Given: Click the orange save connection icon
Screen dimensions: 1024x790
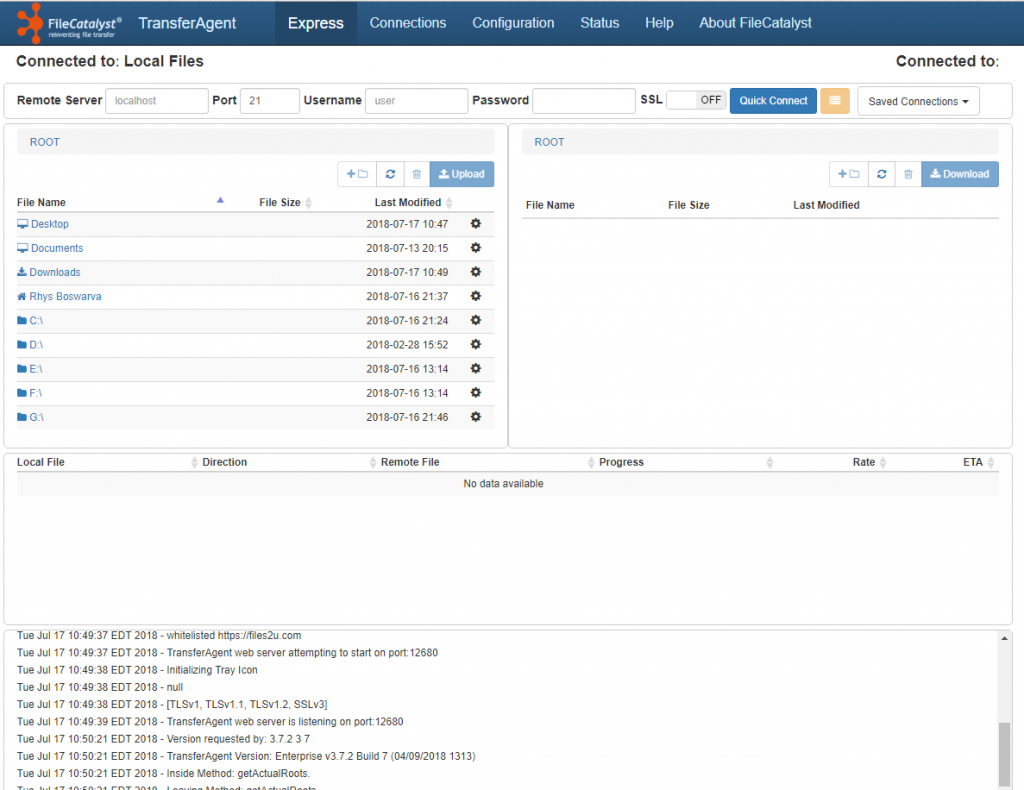Looking at the screenshot, I should (835, 101).
